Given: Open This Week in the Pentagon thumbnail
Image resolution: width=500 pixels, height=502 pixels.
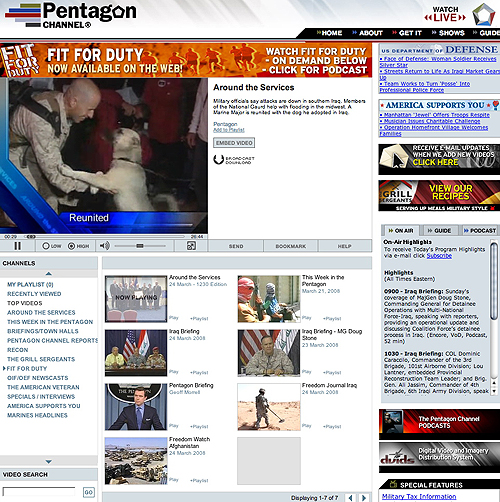Looking at the screenshot, I should (x=269, y=299).
